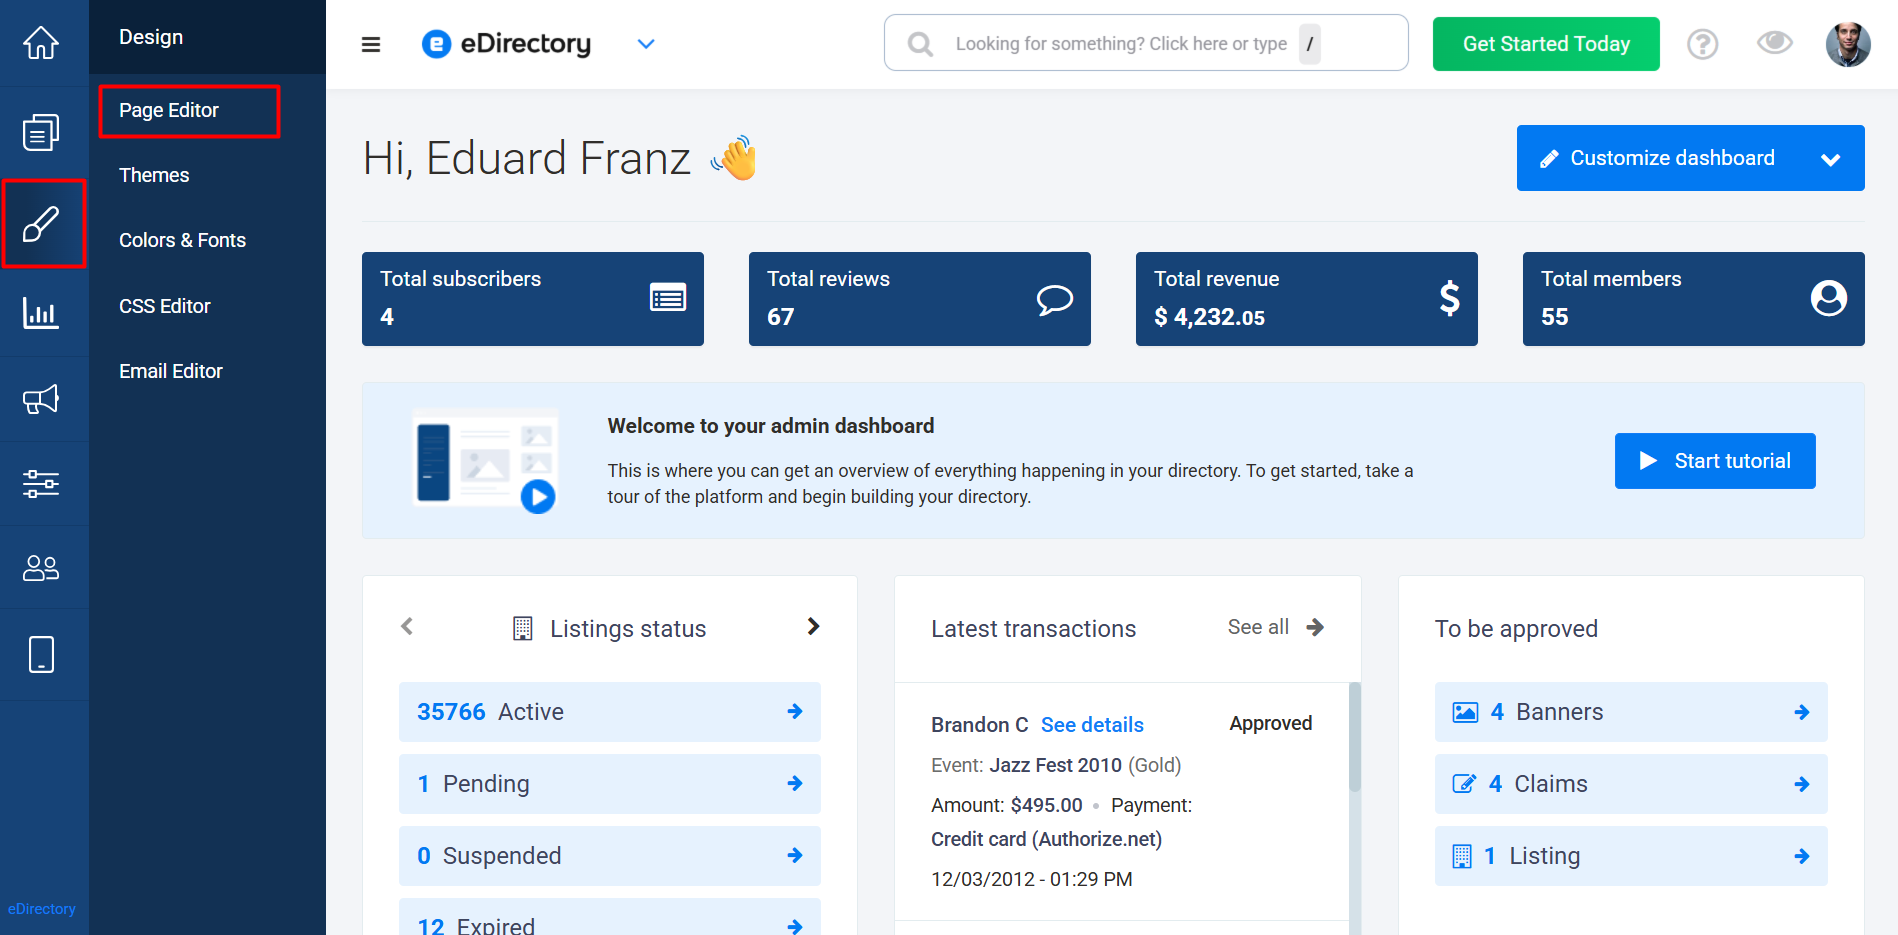Click the eye preview site icon
Screen dimensions: 1898x935
[1775, 43]
